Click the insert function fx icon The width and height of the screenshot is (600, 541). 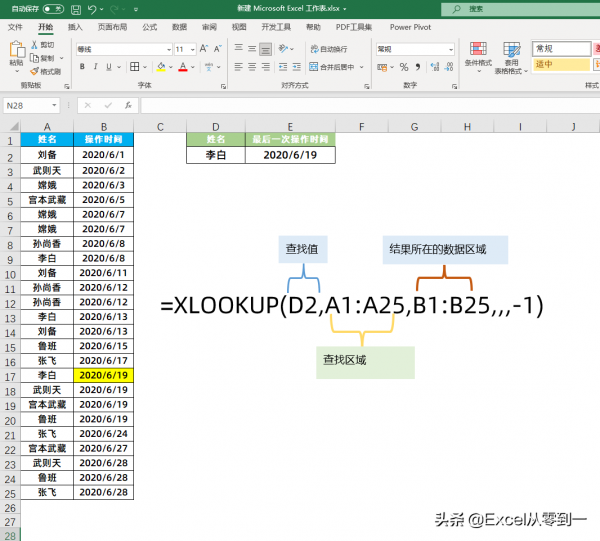[x=127, y=105]
